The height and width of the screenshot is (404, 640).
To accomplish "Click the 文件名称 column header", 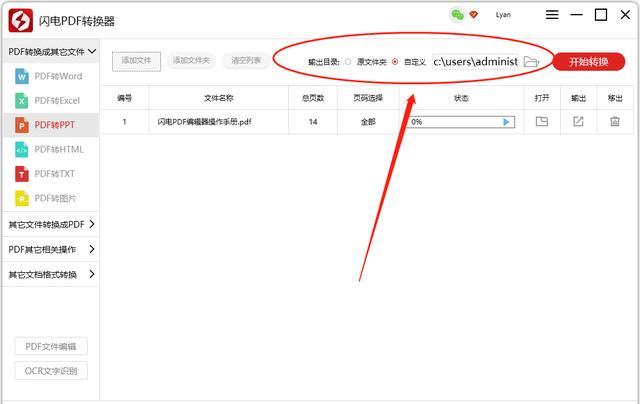I will coord(219,98).
